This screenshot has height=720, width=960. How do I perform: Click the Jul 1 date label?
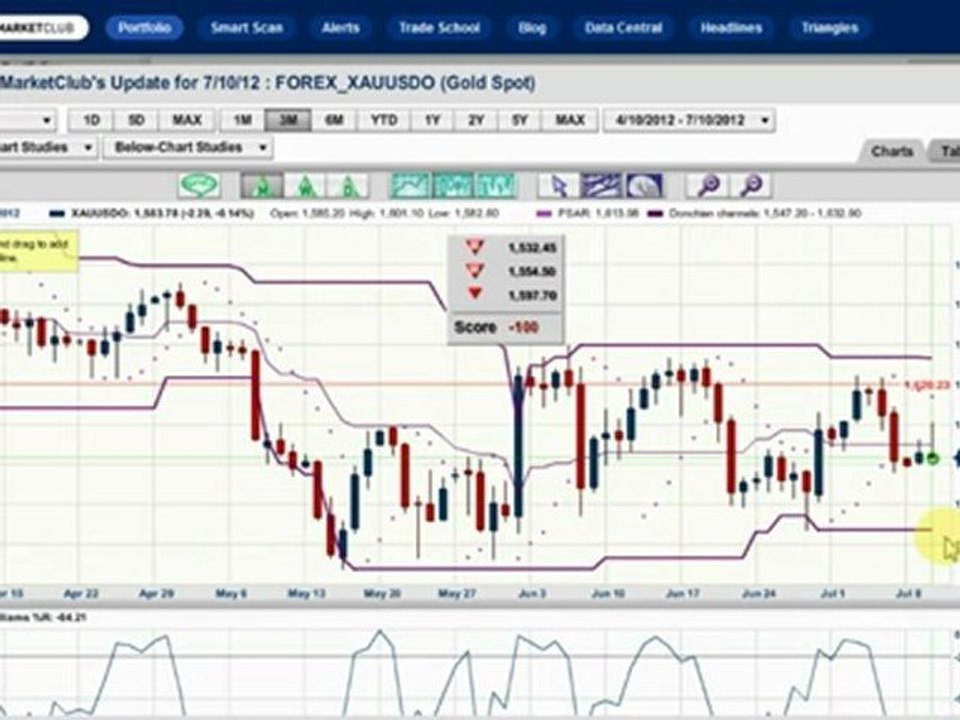832,593
